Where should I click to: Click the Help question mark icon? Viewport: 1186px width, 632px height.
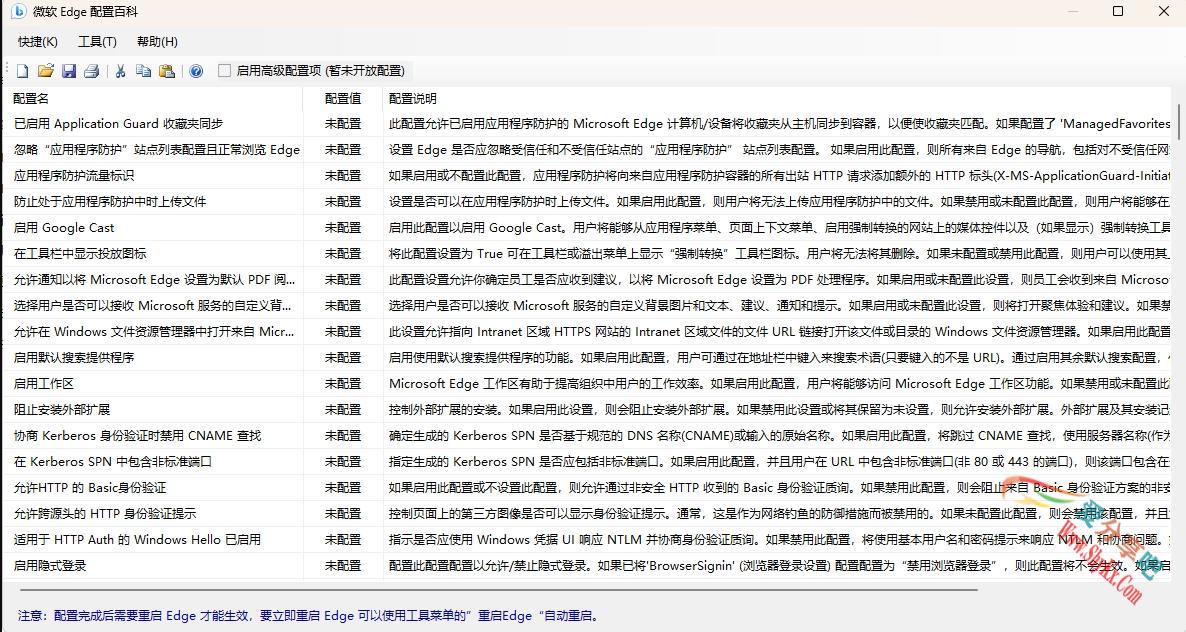(x=196, y=71)
